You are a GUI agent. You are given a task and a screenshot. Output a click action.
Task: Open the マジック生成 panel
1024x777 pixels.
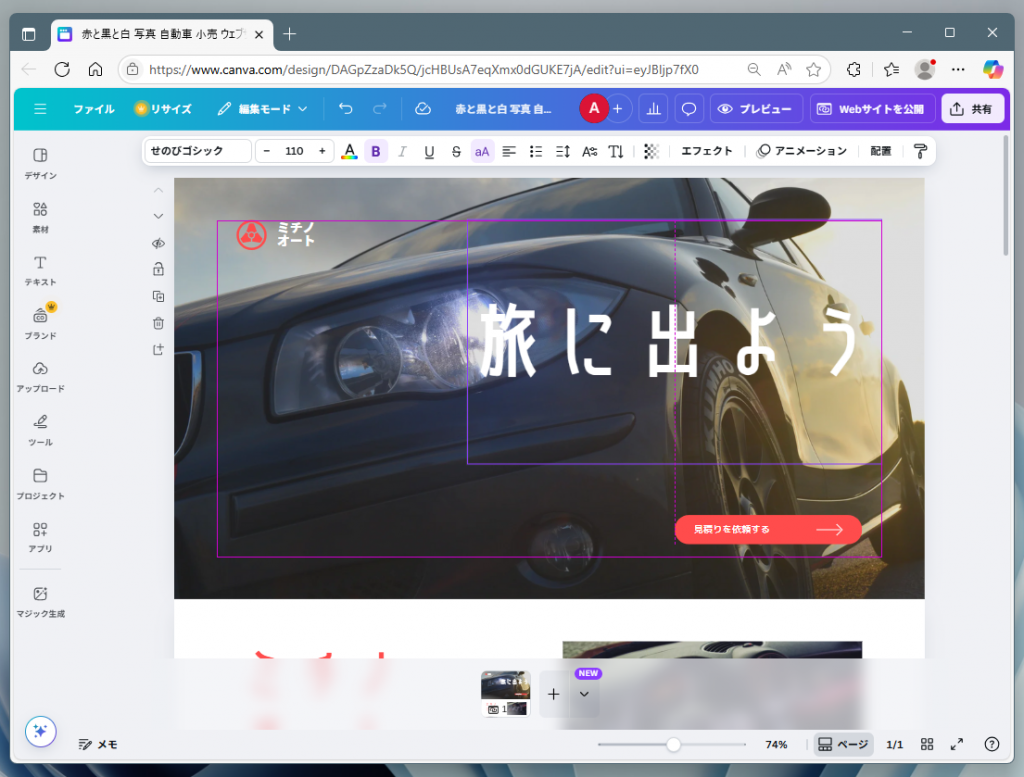39,601
